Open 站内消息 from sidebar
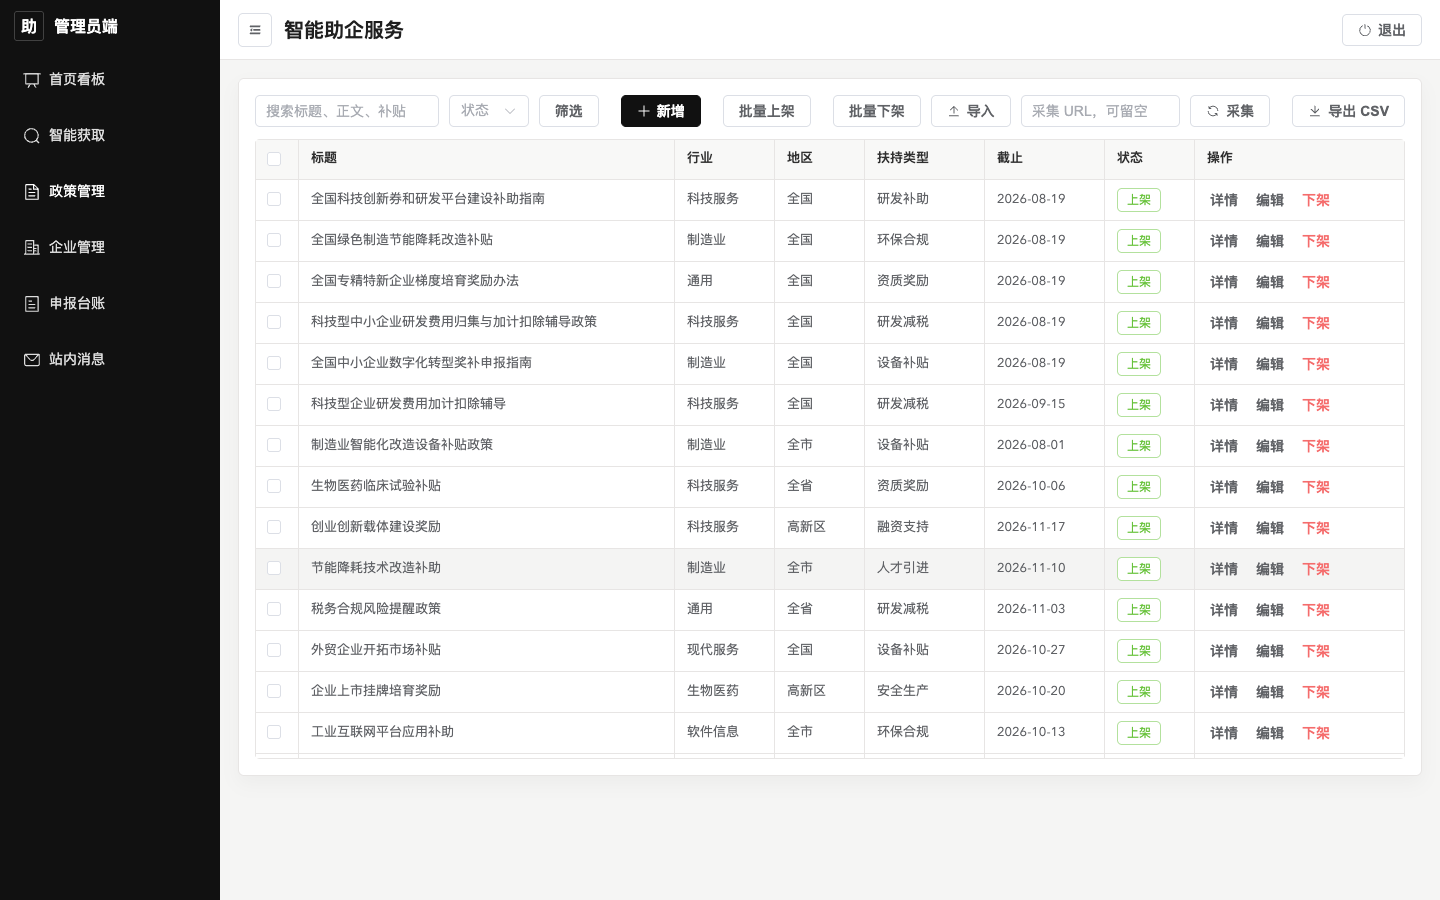 click(x=110, y=359)
